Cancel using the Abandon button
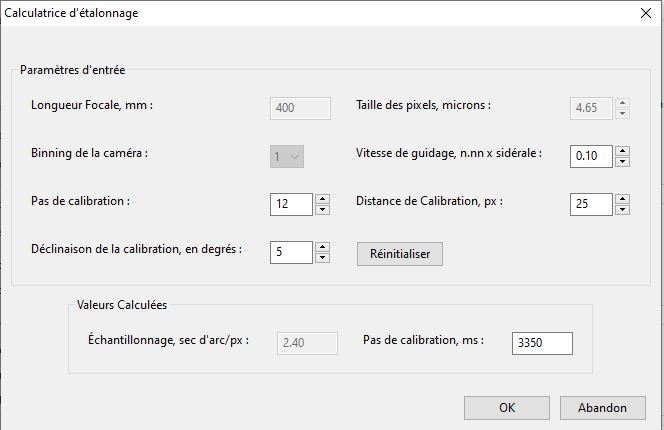Image resolution: width=664 pixels, height=430 pixels. click(602, 407)
